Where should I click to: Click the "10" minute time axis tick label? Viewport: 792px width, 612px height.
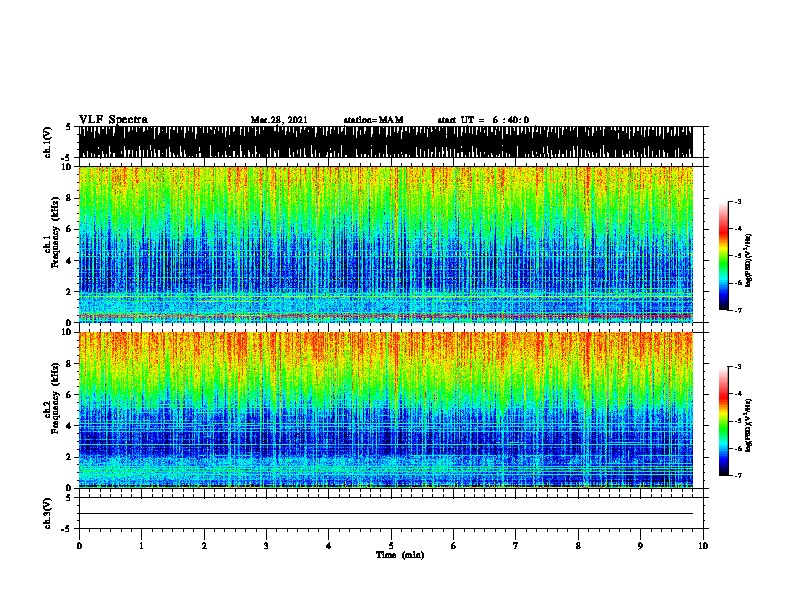(x=703, y=546)
